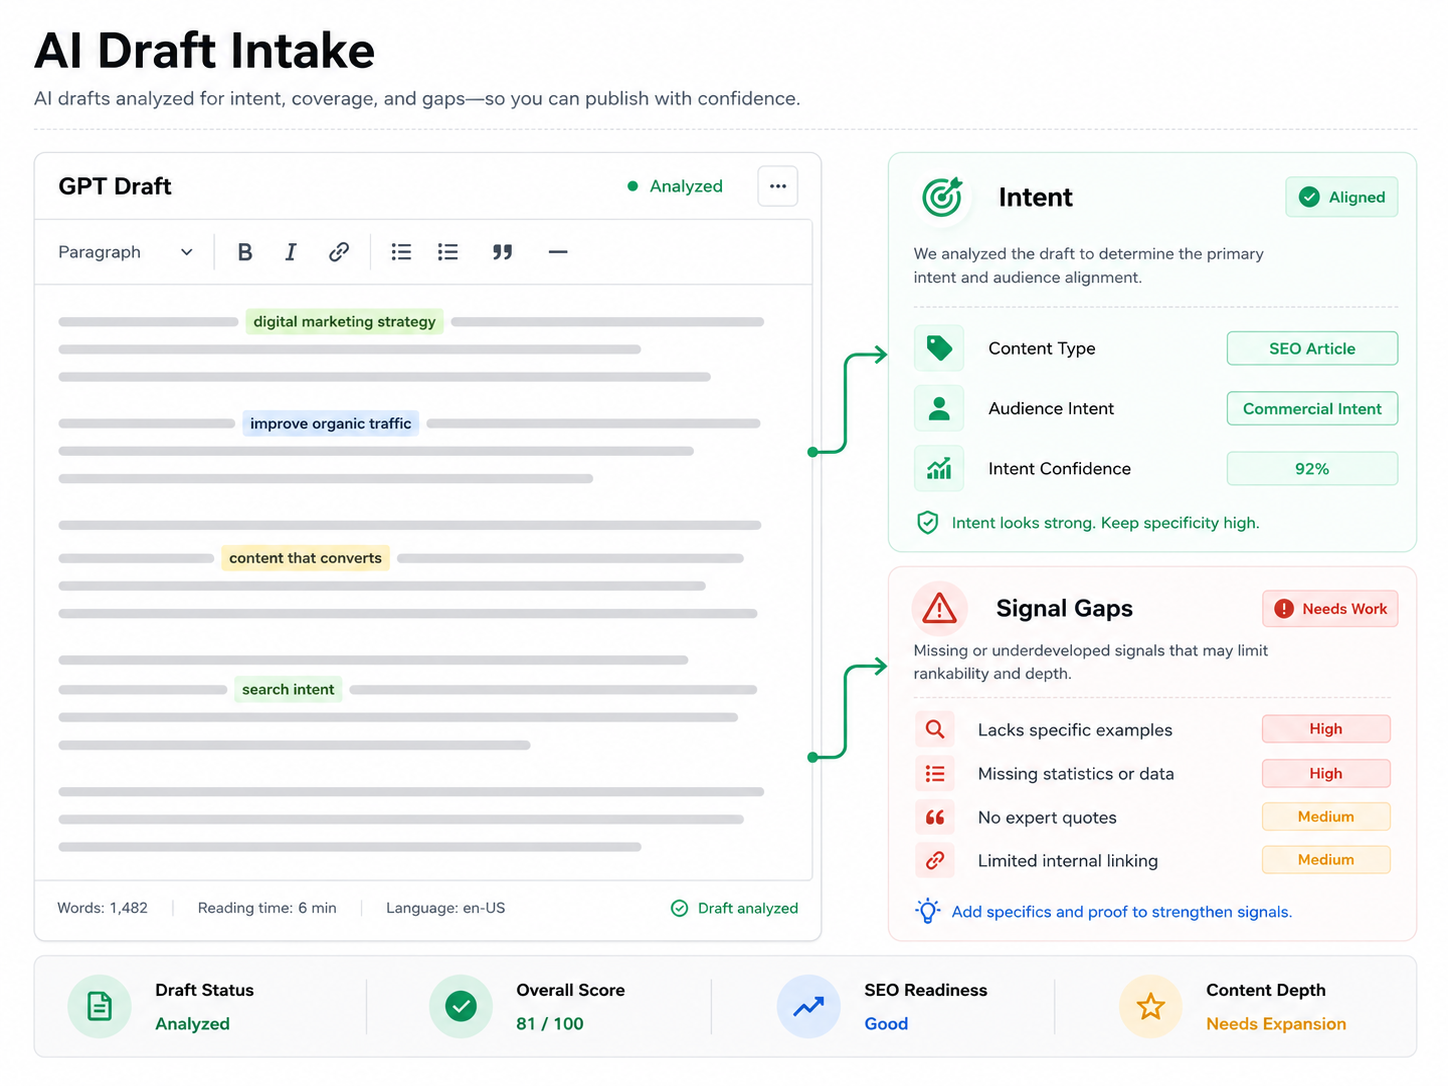
Task: Select the Commercial Intent tag
Action: (x=1312, y=408)
